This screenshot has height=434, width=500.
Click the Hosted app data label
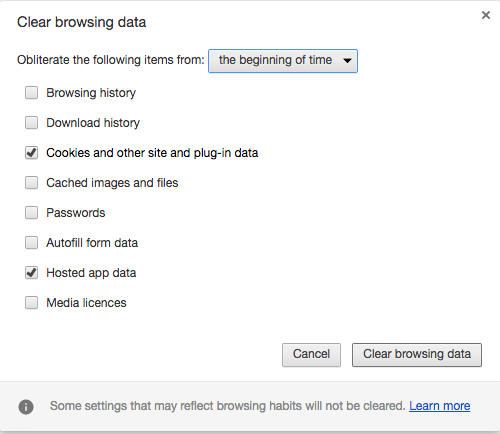[x=91, y=273]
